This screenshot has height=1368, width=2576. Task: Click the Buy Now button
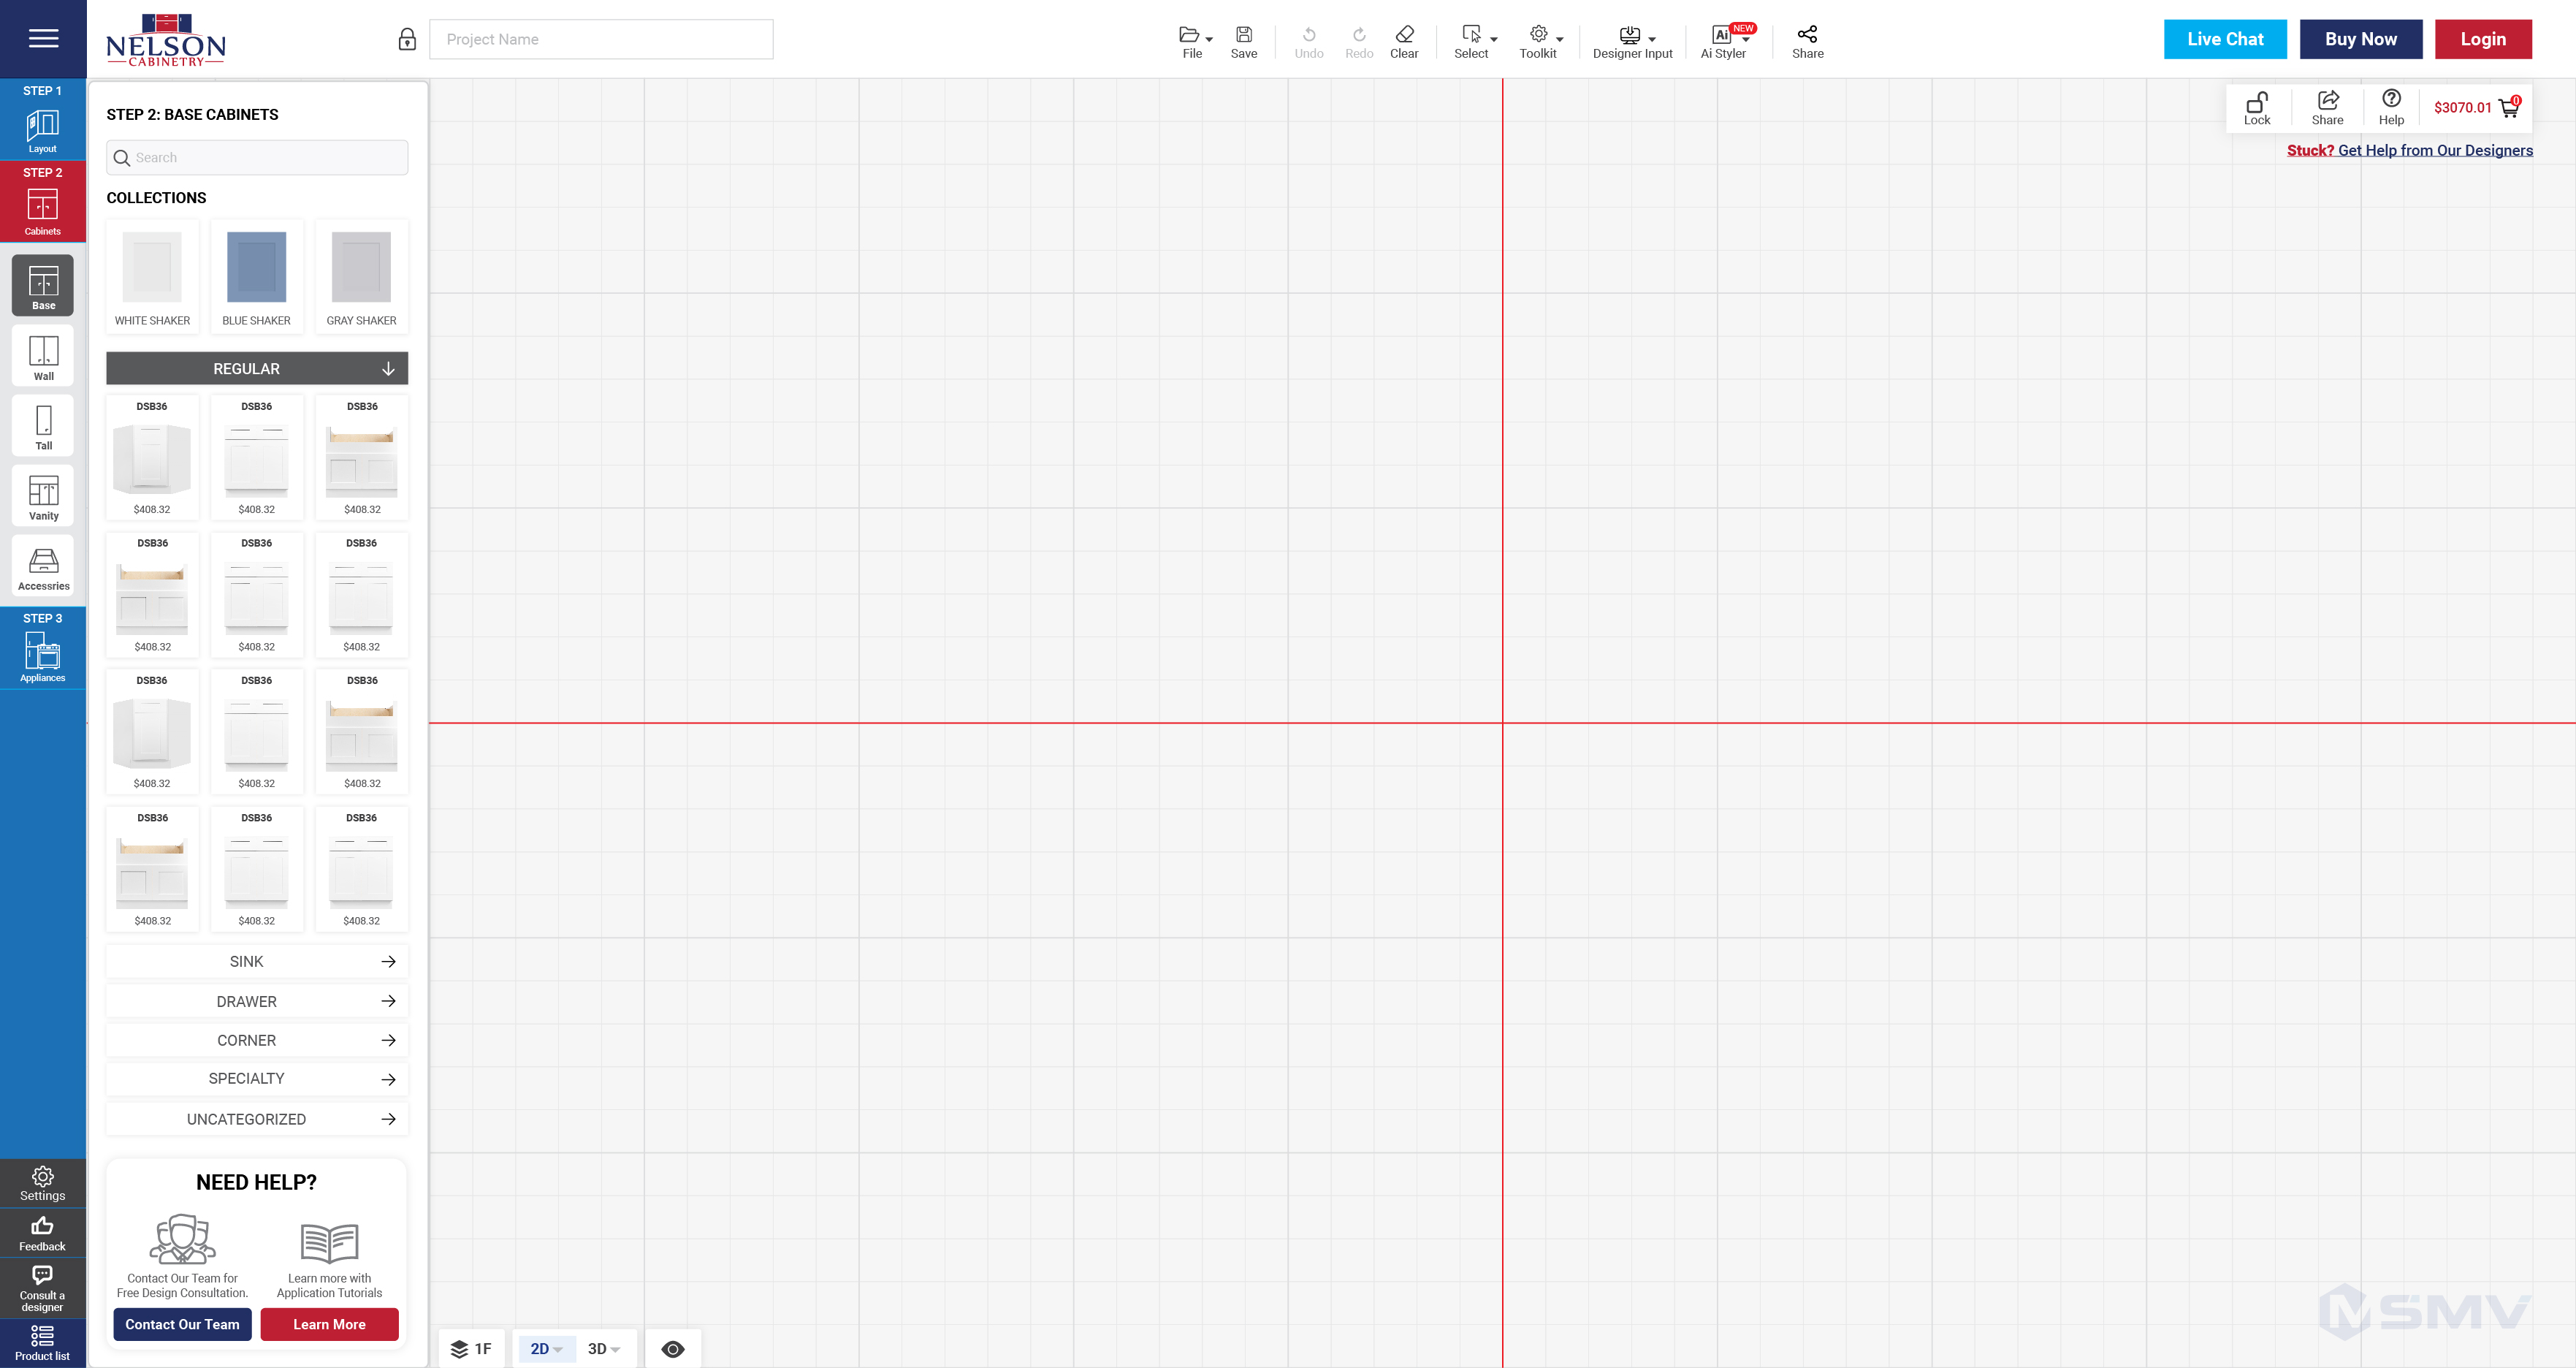(x=2359, y=39)
